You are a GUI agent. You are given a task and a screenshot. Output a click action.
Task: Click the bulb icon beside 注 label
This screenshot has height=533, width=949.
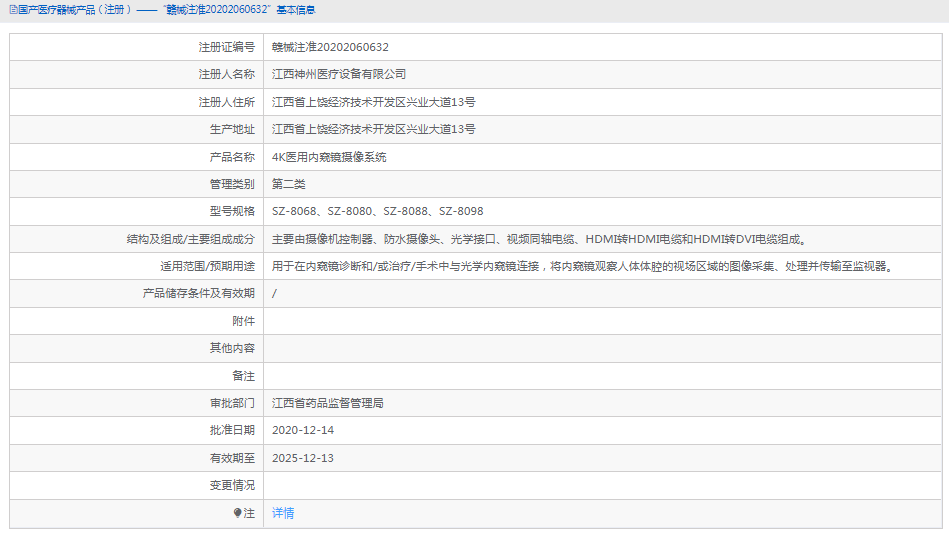point(237,513)
